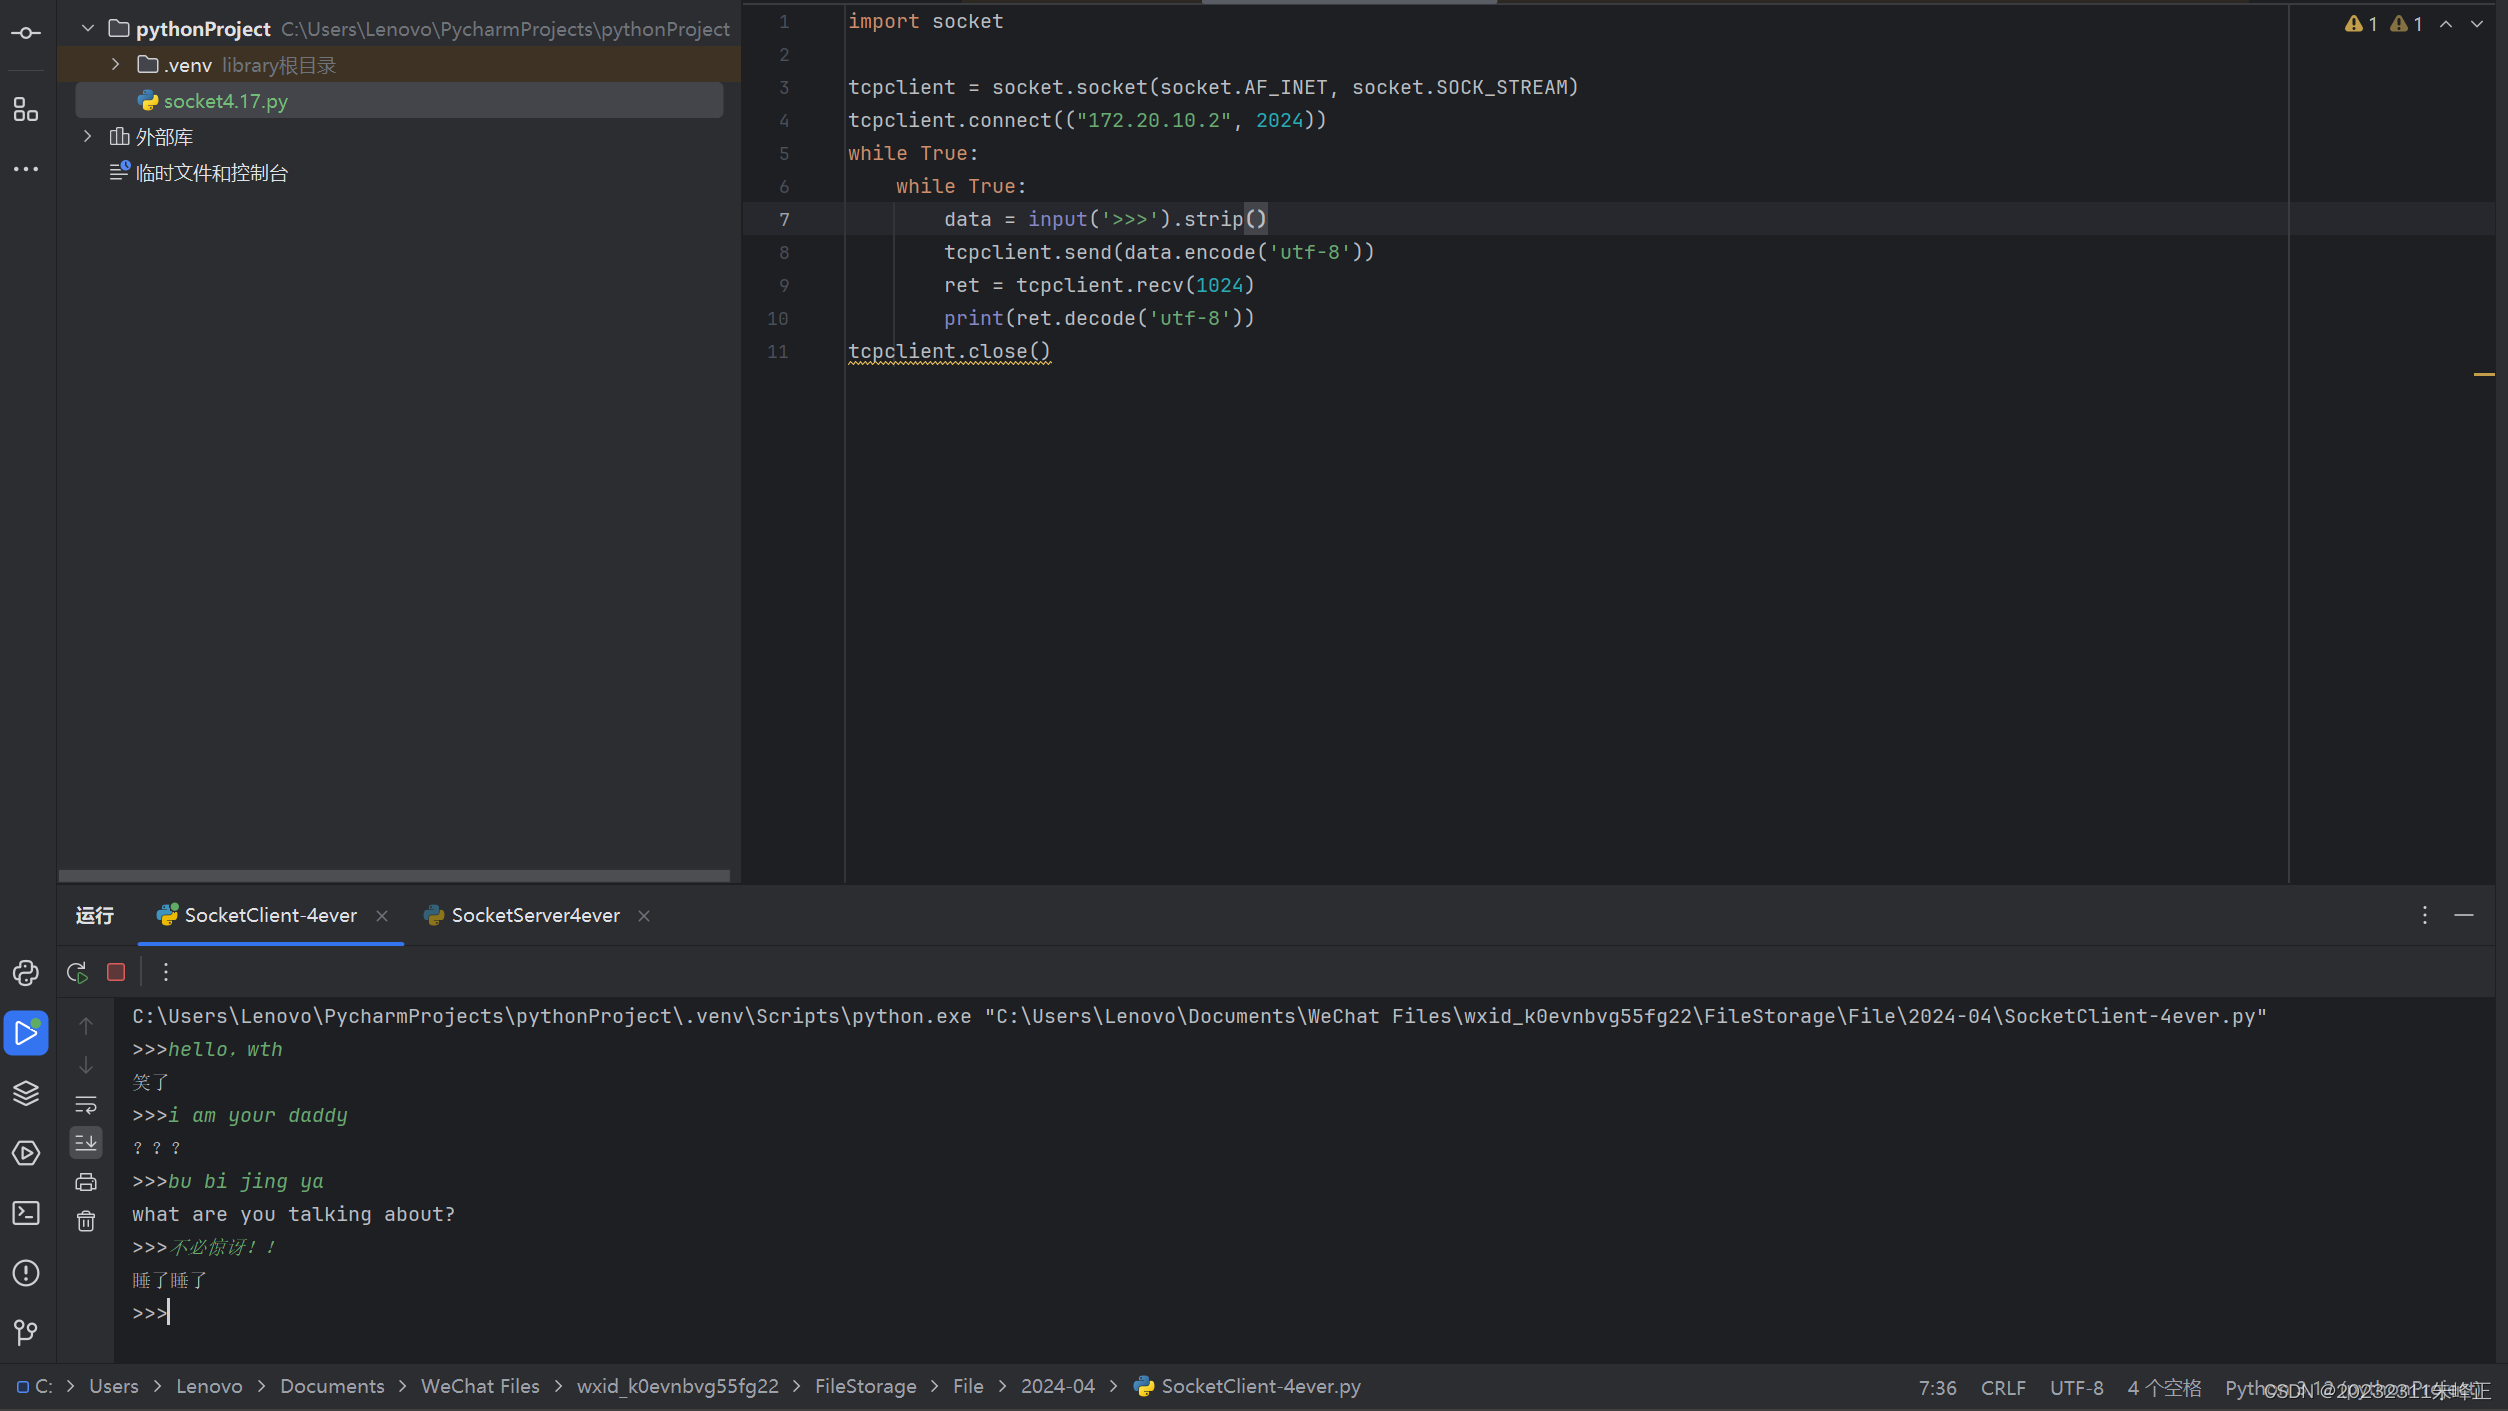Expand the .venv folder
This screenshot has width=2508, height=1411.
pyautogui.click(x=116, y=64)
